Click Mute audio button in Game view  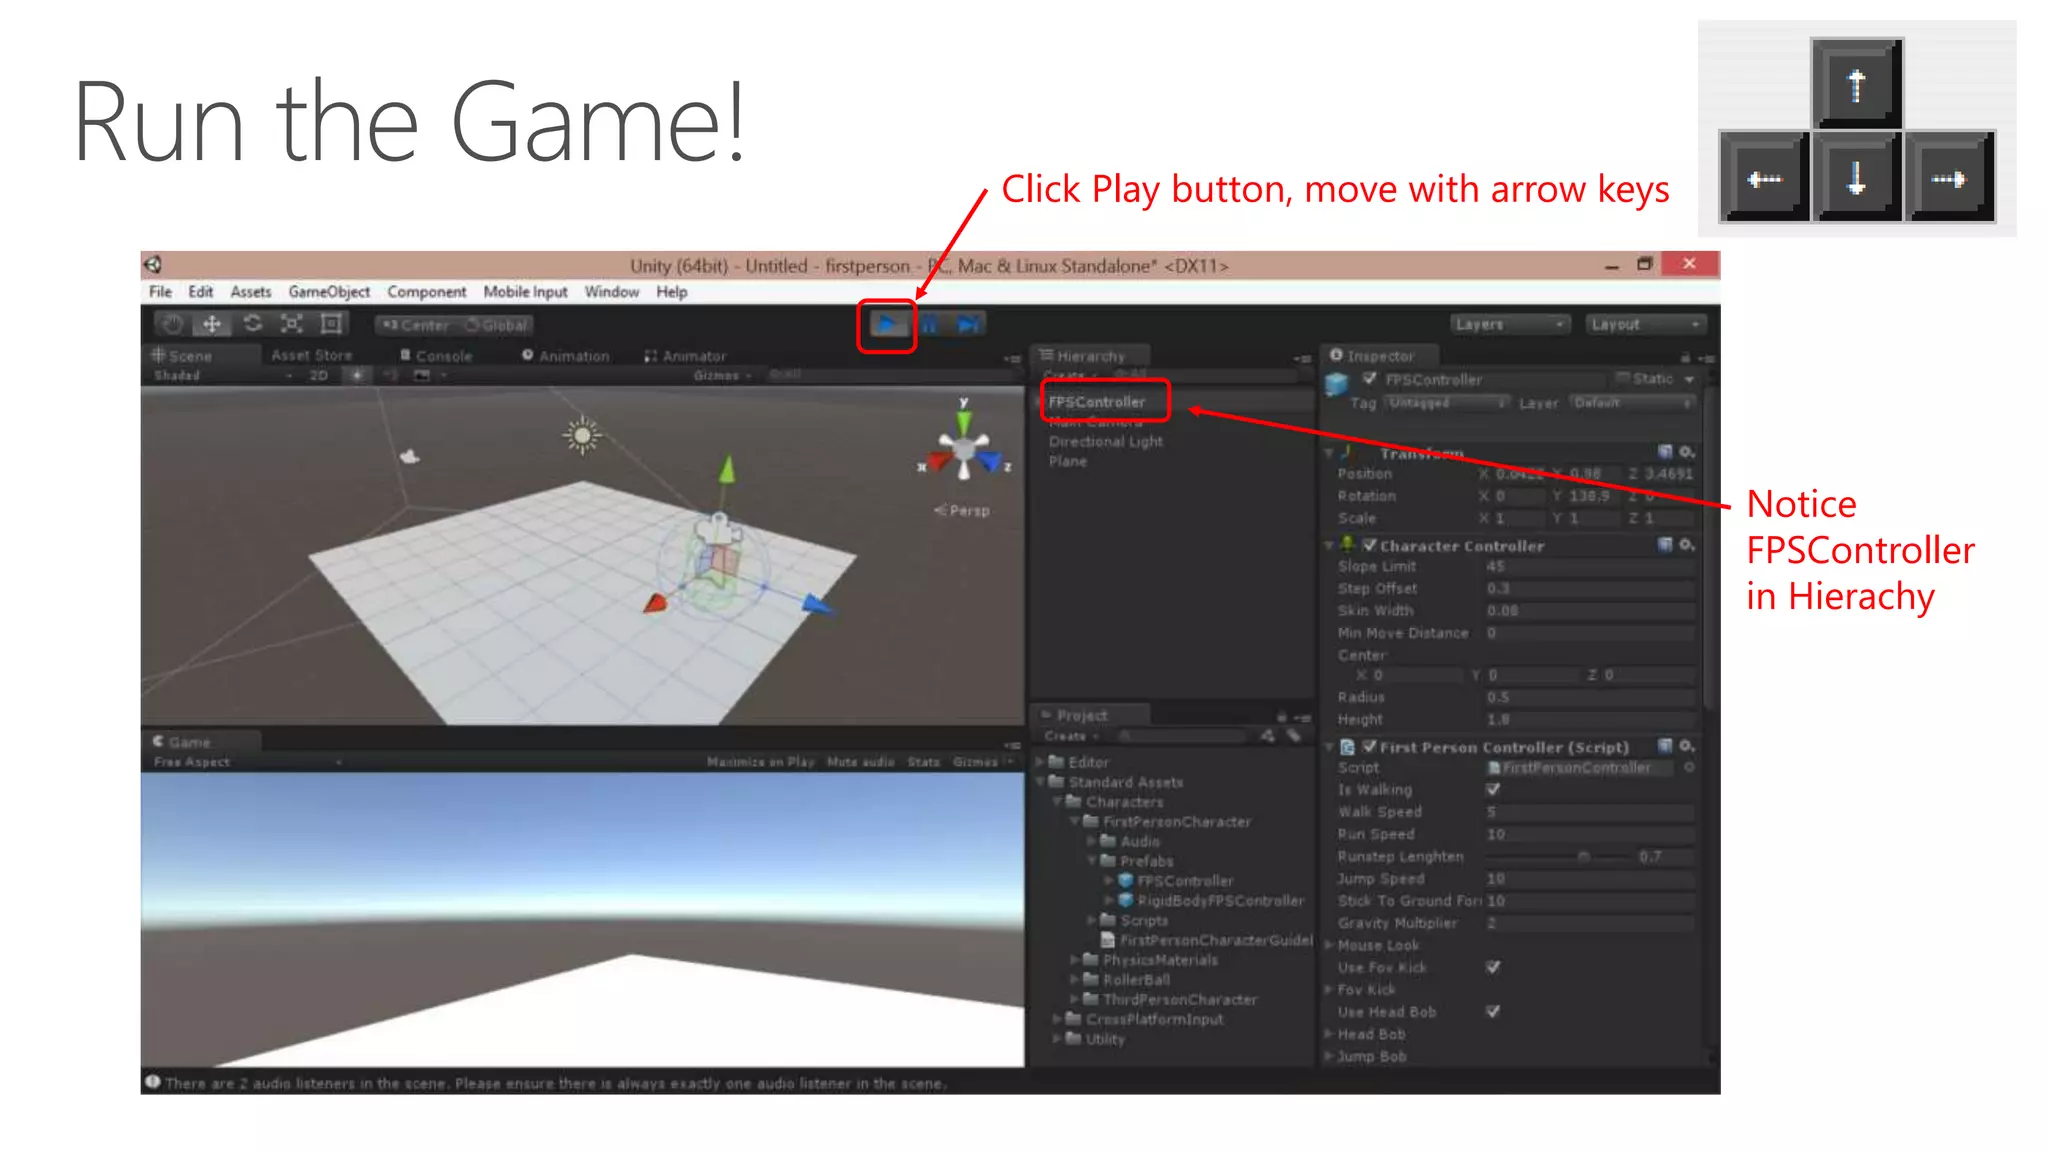(x=860, y=762)
